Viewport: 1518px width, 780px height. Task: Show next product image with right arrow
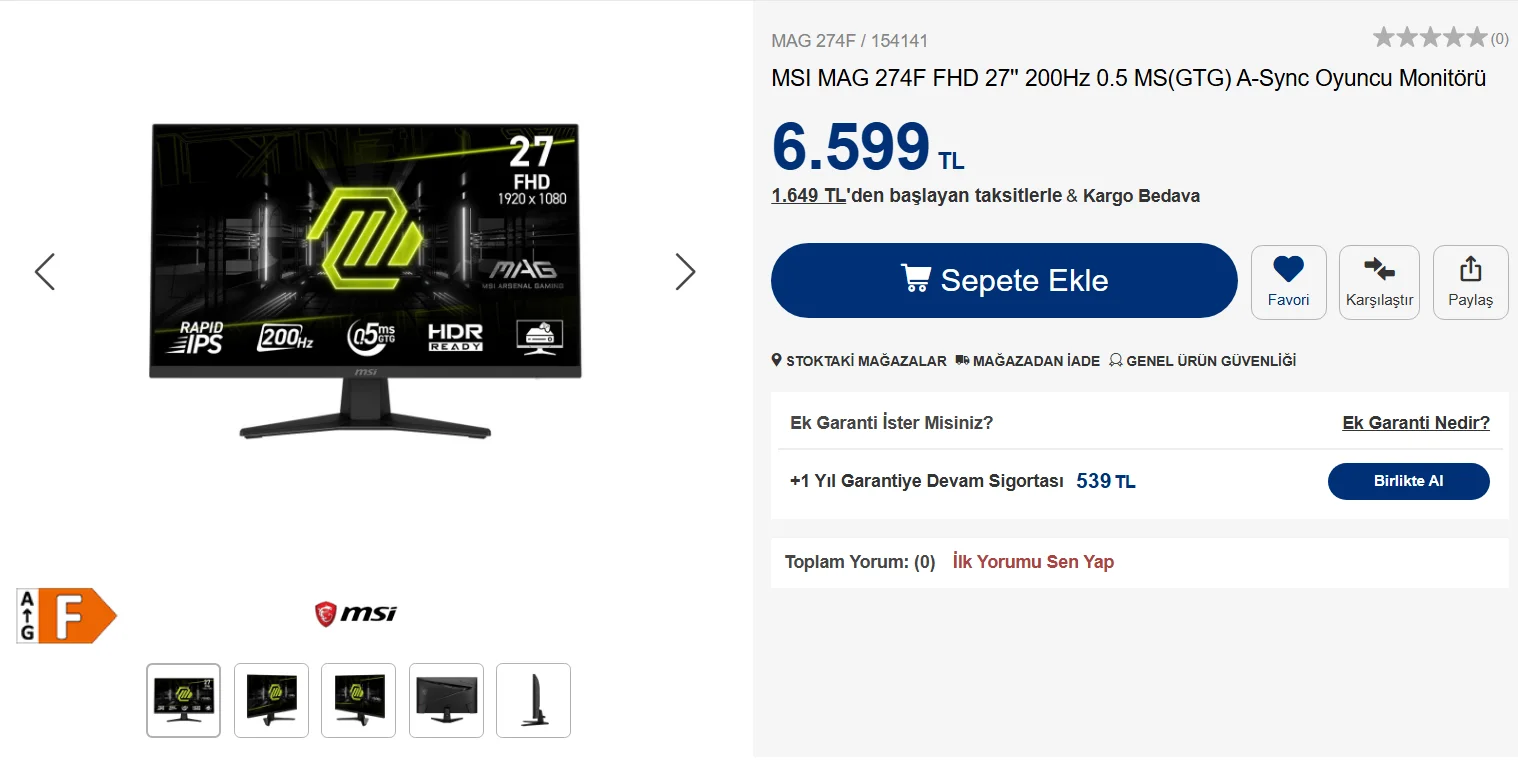[685, 271]
